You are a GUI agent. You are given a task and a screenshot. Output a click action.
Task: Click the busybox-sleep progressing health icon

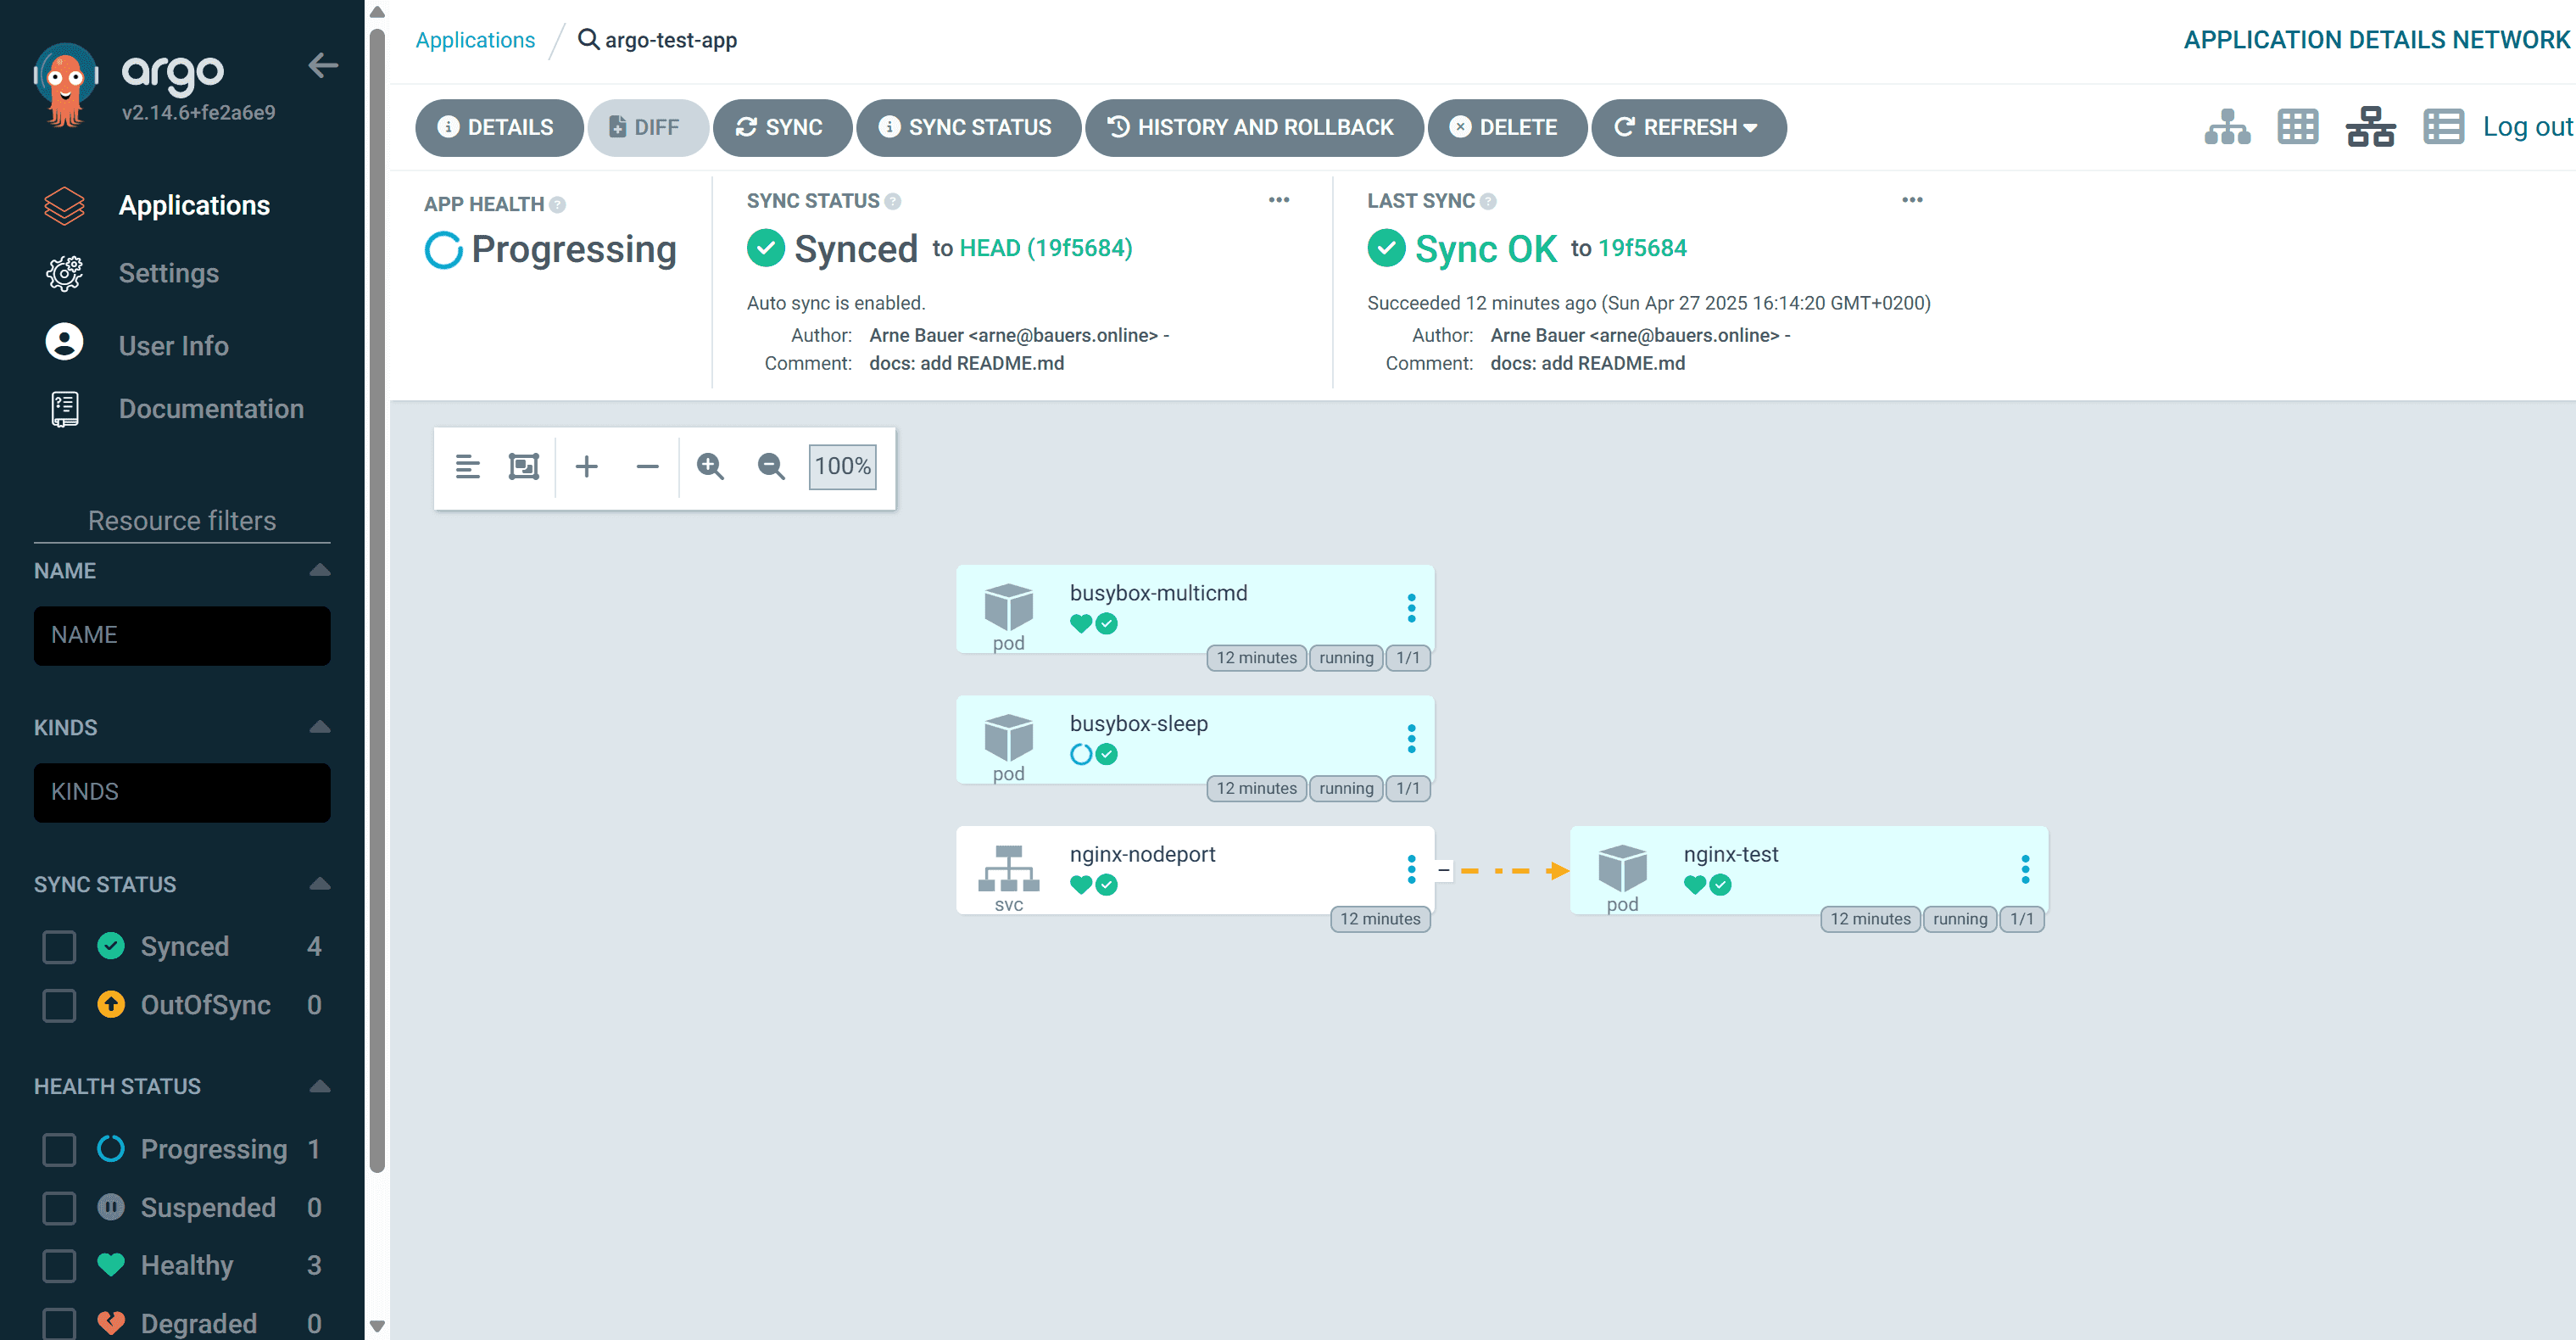[1081, 754]
